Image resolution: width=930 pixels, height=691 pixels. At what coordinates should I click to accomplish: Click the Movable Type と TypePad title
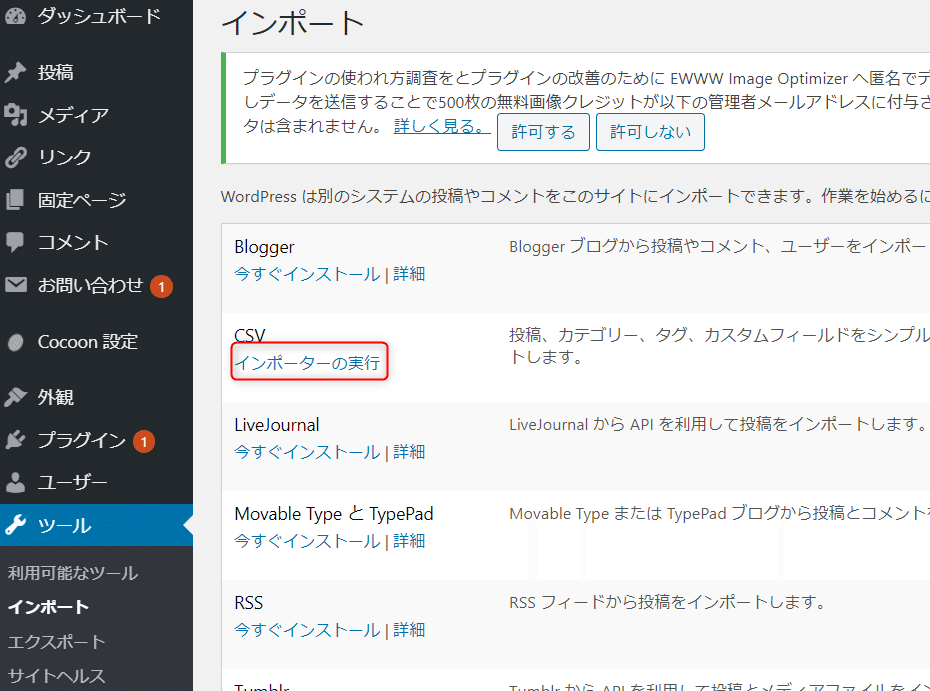click(334, 514)
